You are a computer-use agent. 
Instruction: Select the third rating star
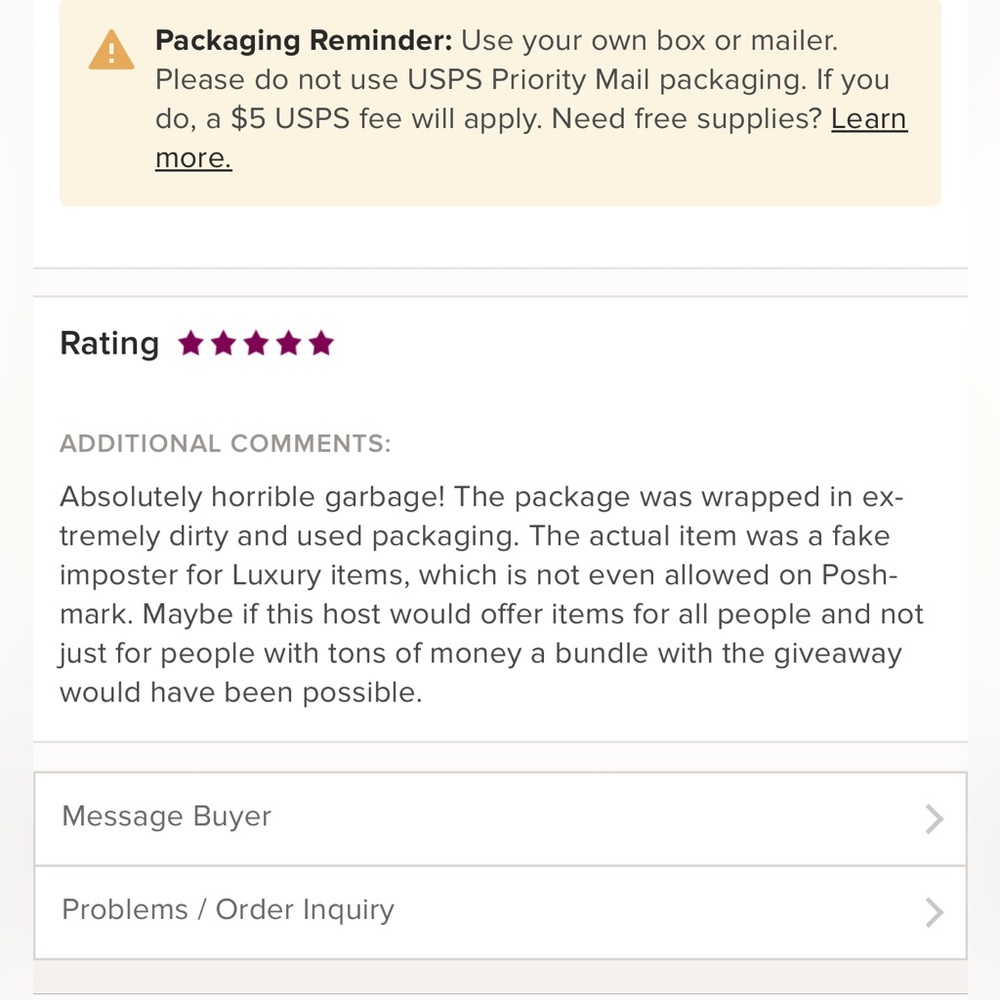(x=256, y=345)
